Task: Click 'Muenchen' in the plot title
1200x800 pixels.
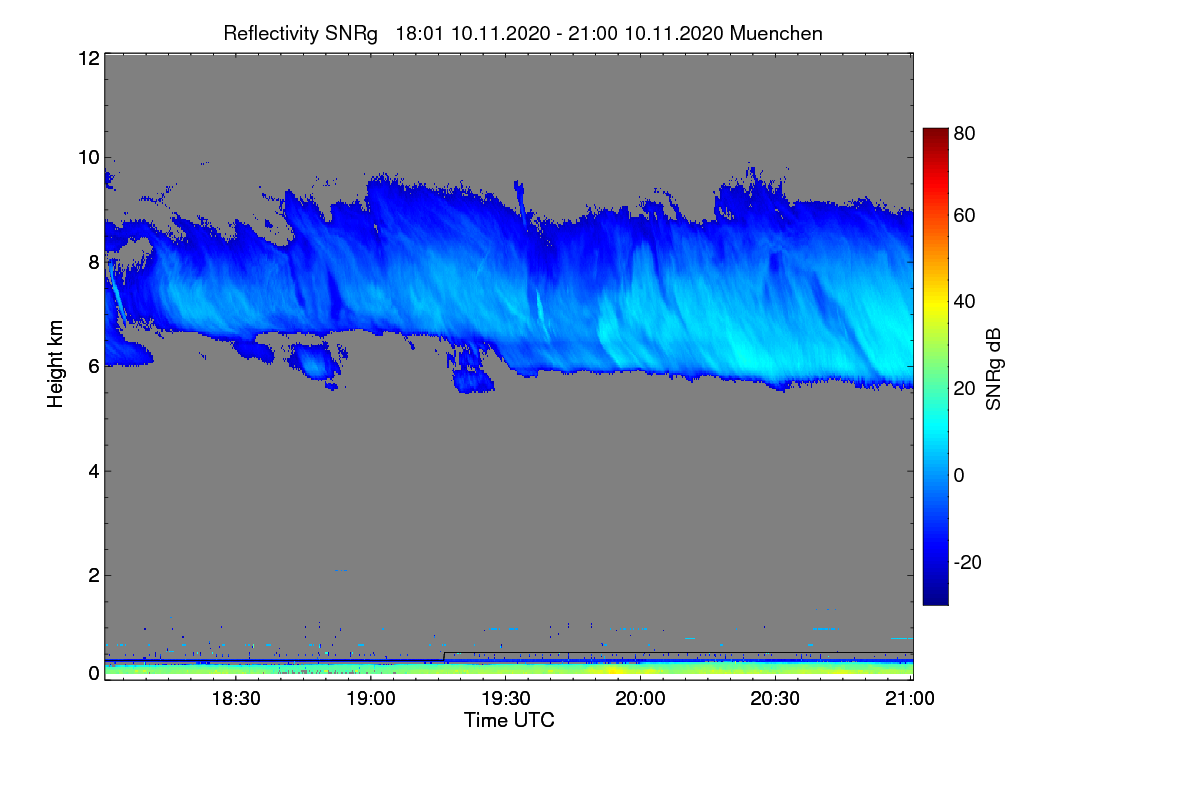Action: click(x=777, y=33)
